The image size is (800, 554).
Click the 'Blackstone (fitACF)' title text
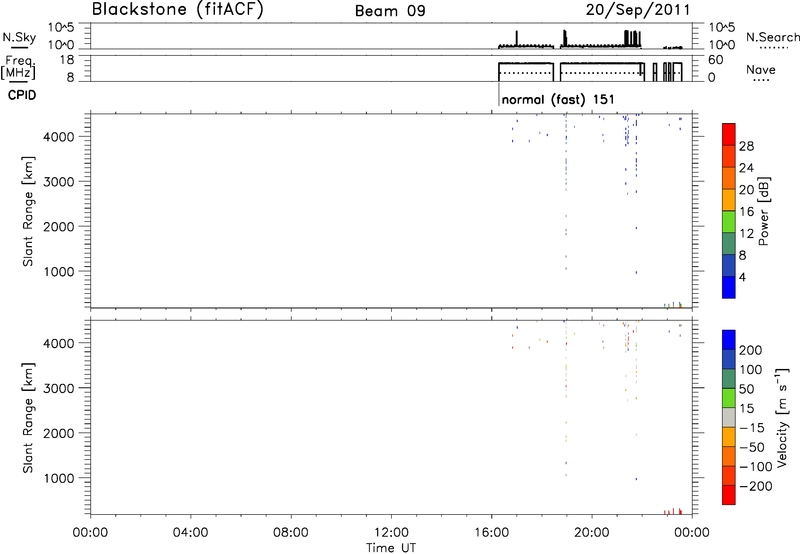click(x=178, y=10)
